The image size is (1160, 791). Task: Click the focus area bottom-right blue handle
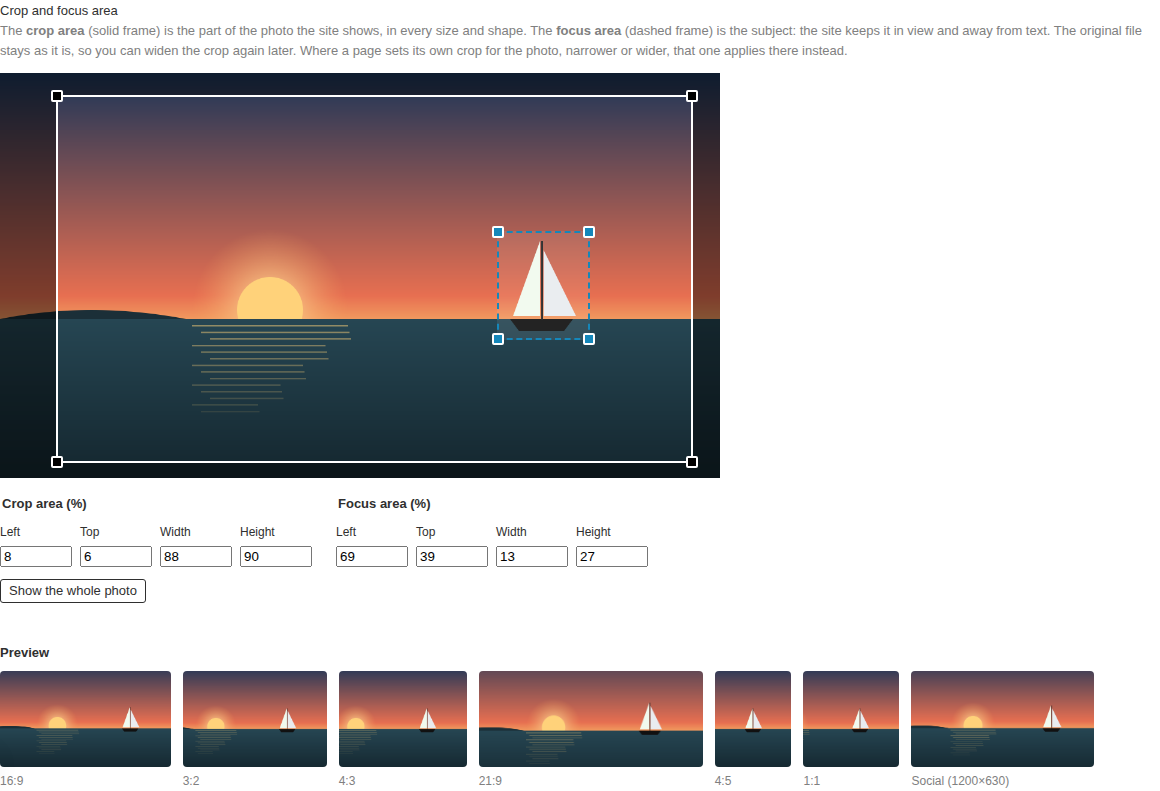point(589,339)
